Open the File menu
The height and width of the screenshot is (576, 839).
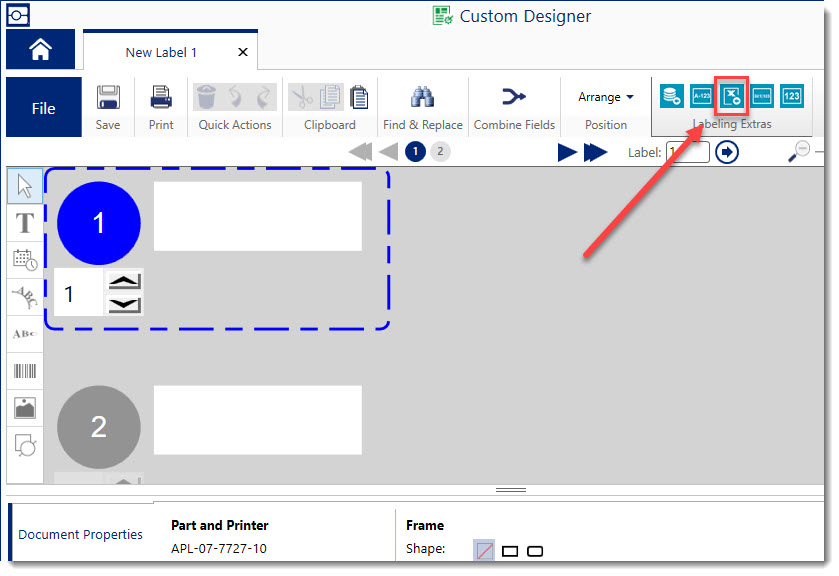coord(43,105)
